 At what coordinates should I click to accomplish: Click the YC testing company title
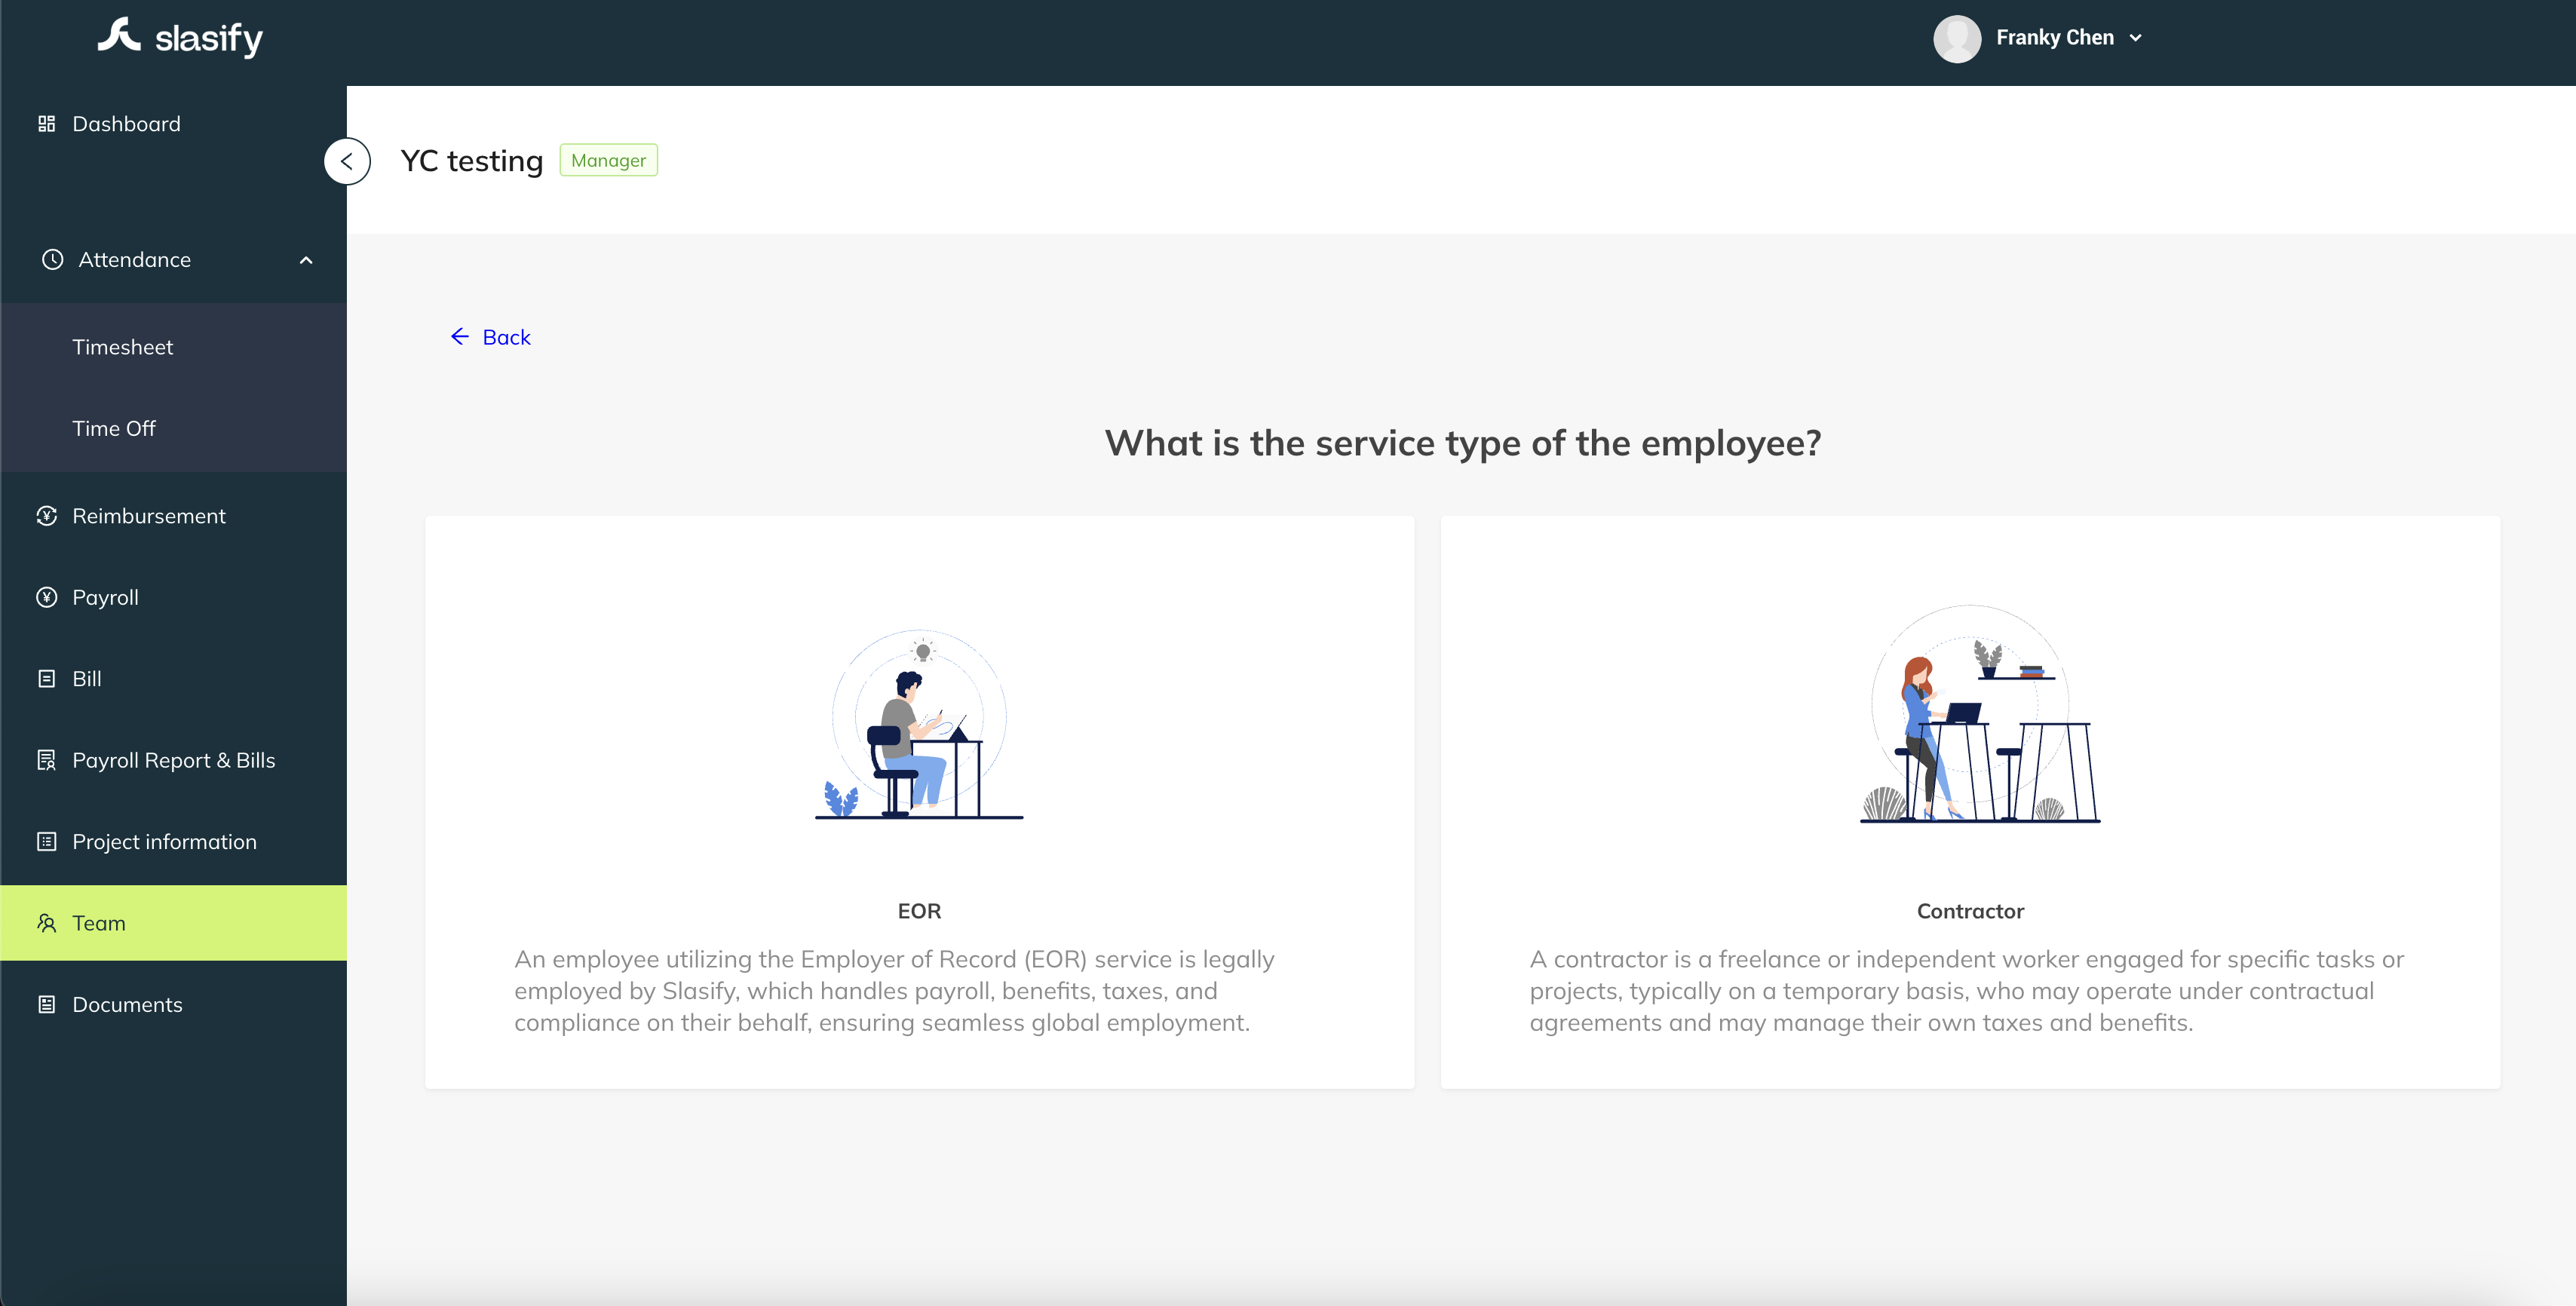click(471, 161)
